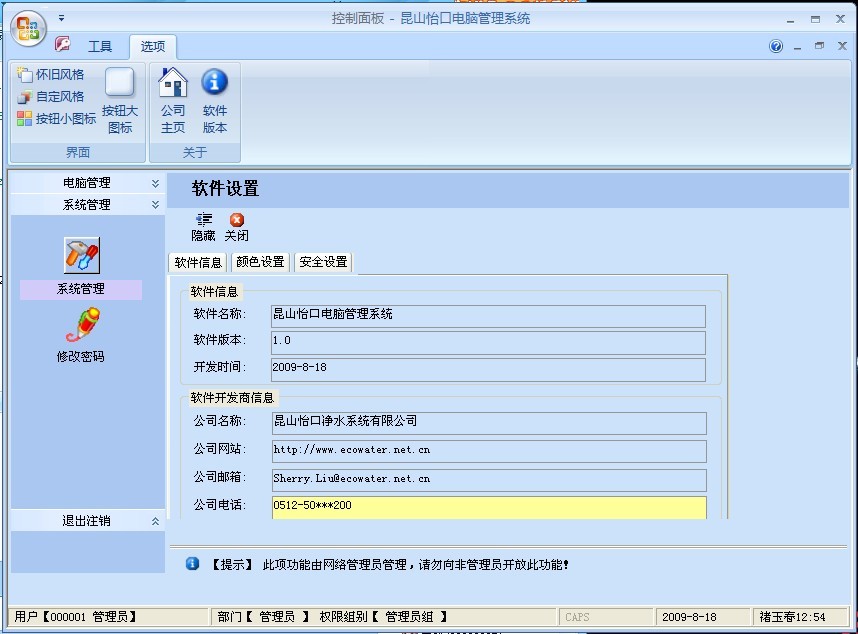Click the 用户【000001 管理员】 status entry
Screen dimensions: 858x634
pyautogui.click(x=76, y=617)
